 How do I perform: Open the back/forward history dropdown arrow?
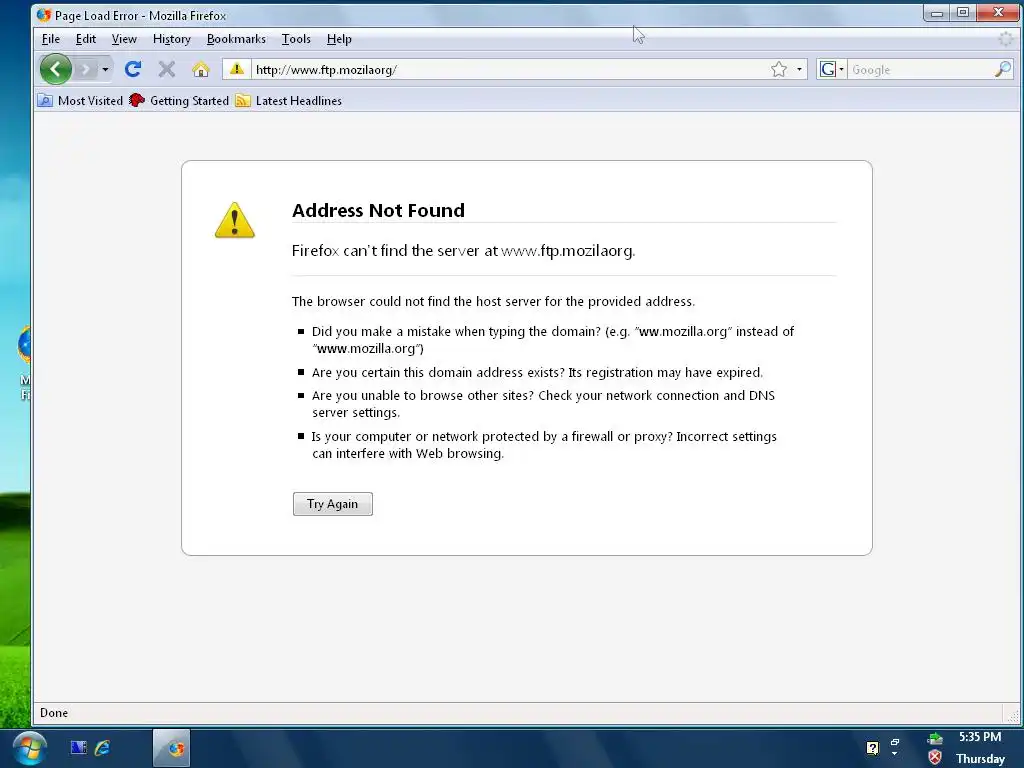point(105,69)
